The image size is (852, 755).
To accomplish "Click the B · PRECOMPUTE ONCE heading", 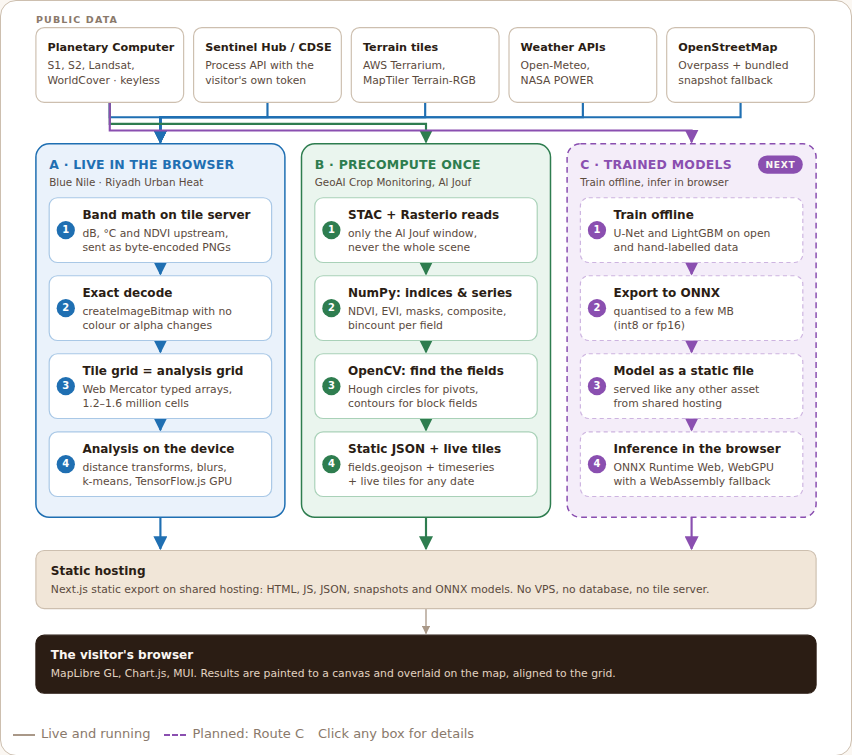I will [x=398, y=165].
